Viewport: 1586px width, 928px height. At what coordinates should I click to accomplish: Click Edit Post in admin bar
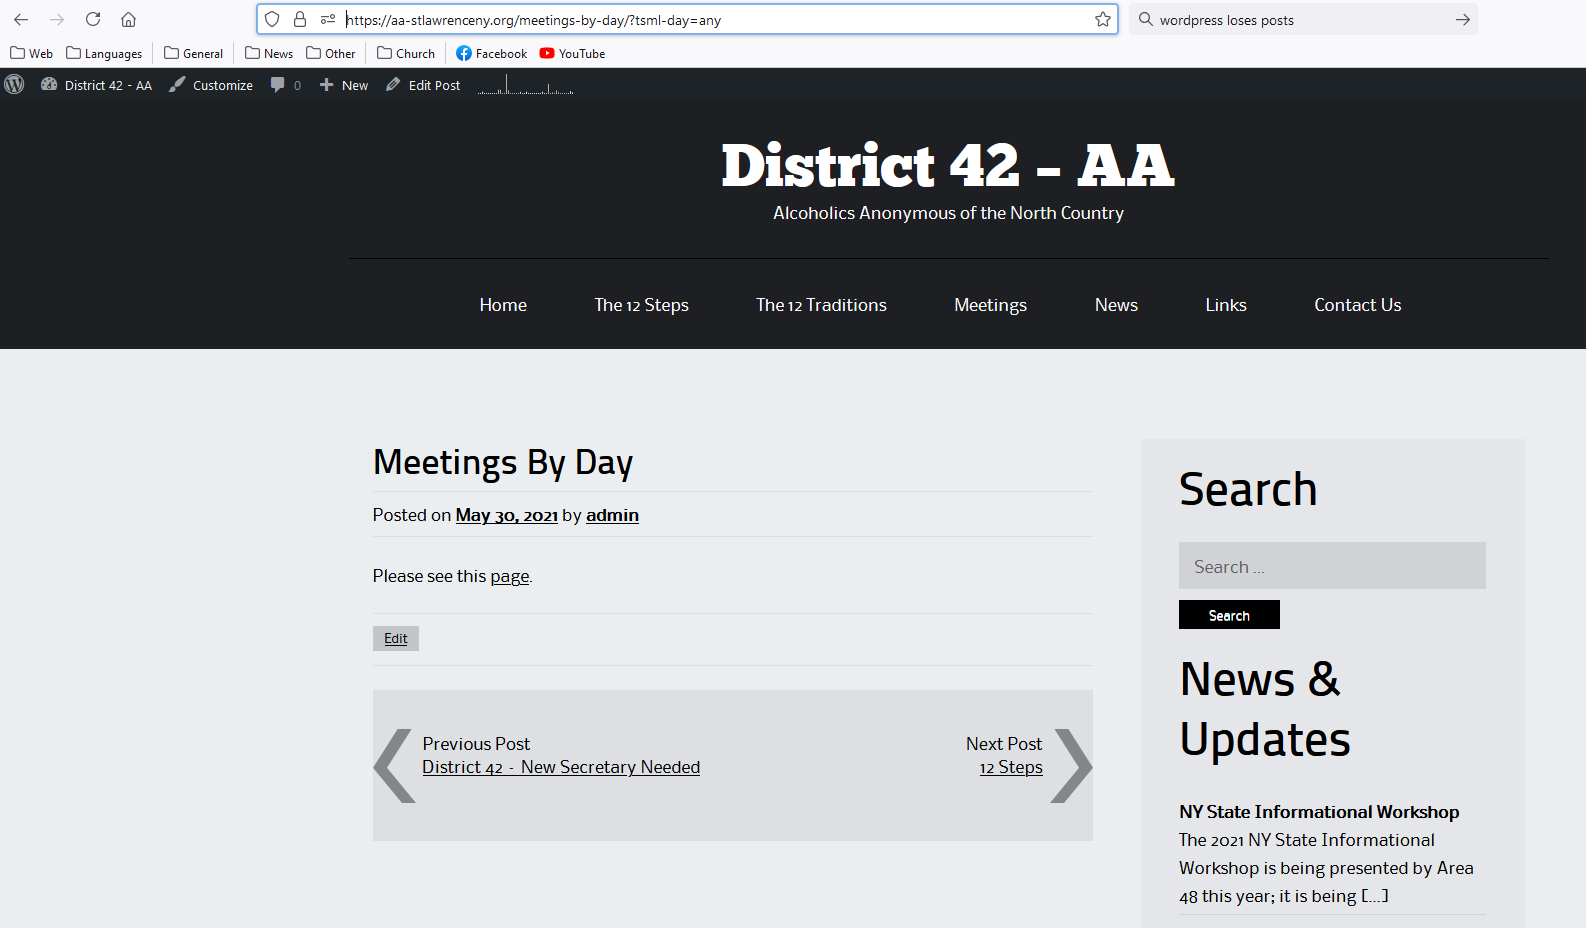click(423, 85)
